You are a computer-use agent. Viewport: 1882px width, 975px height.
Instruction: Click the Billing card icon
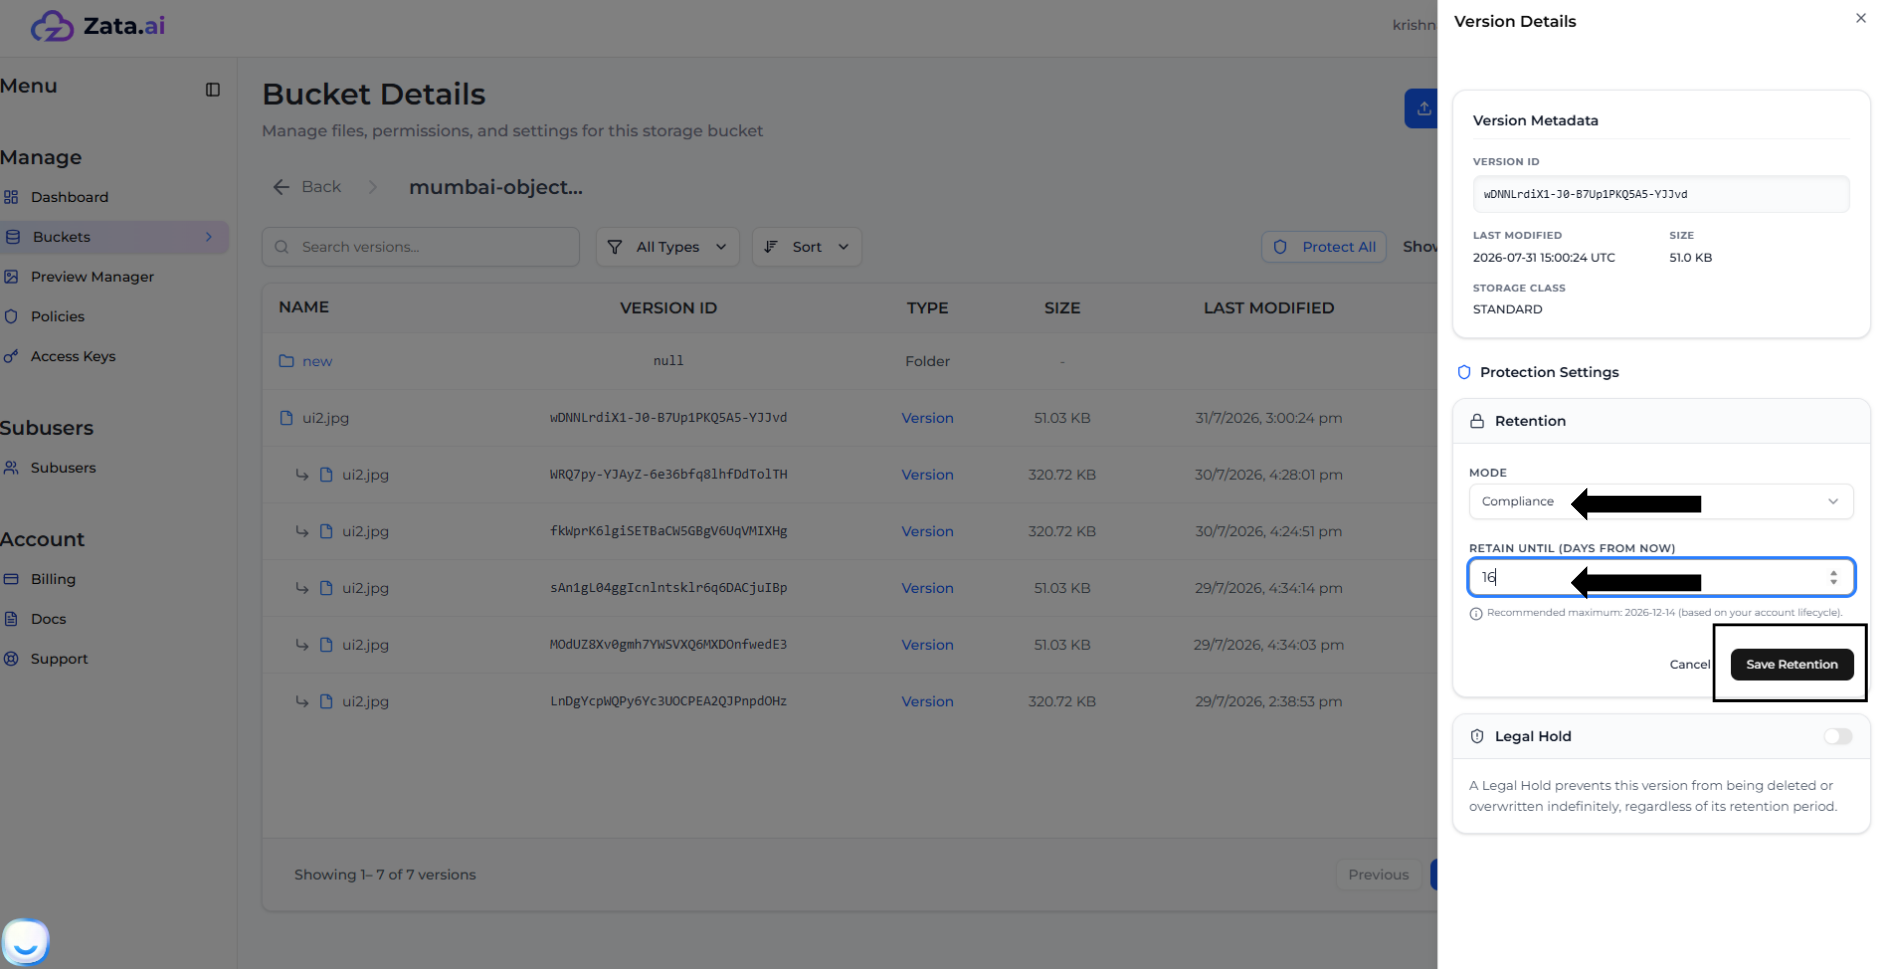tap(11, 580)
